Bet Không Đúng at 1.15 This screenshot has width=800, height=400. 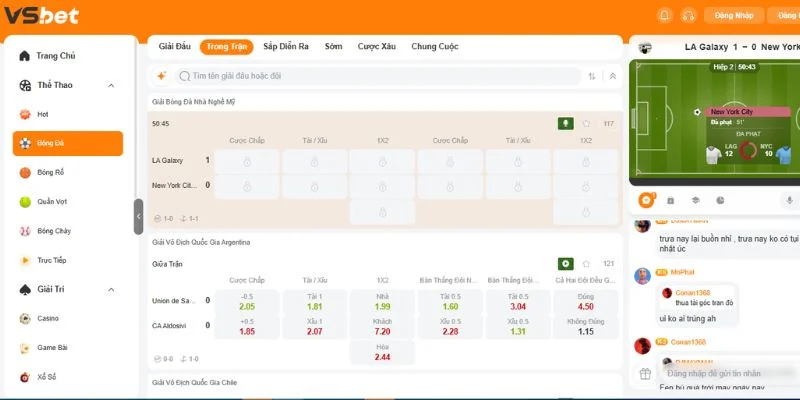586,327
